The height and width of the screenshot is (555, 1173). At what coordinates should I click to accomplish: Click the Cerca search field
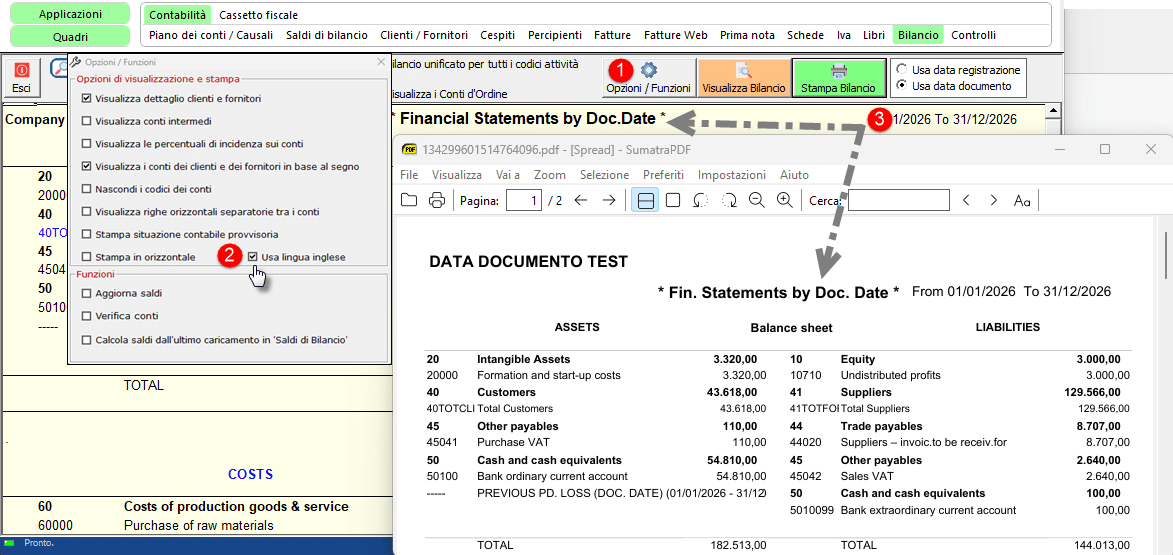[898, 200]
